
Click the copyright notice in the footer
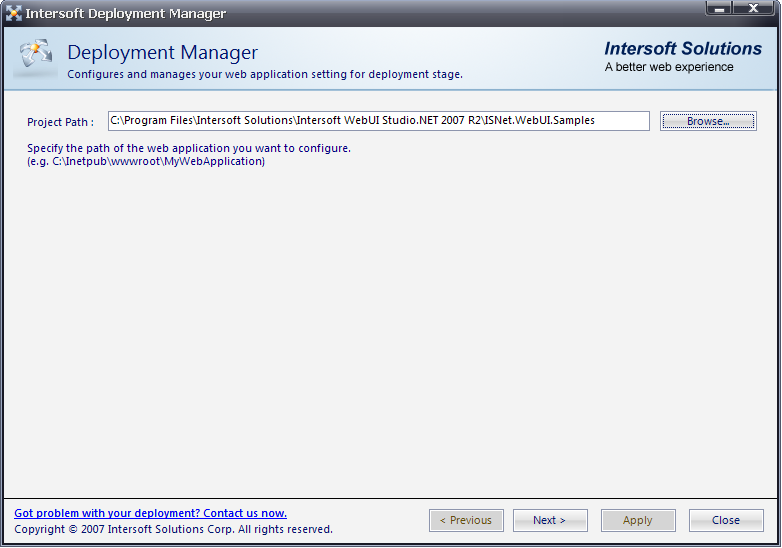173,529
